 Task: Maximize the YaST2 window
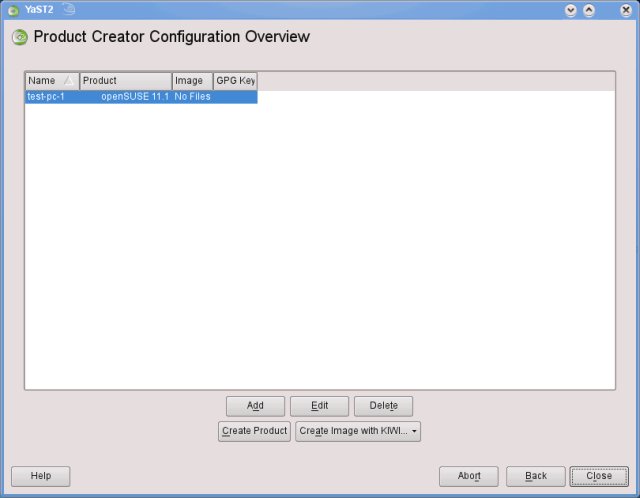point(589,10)
